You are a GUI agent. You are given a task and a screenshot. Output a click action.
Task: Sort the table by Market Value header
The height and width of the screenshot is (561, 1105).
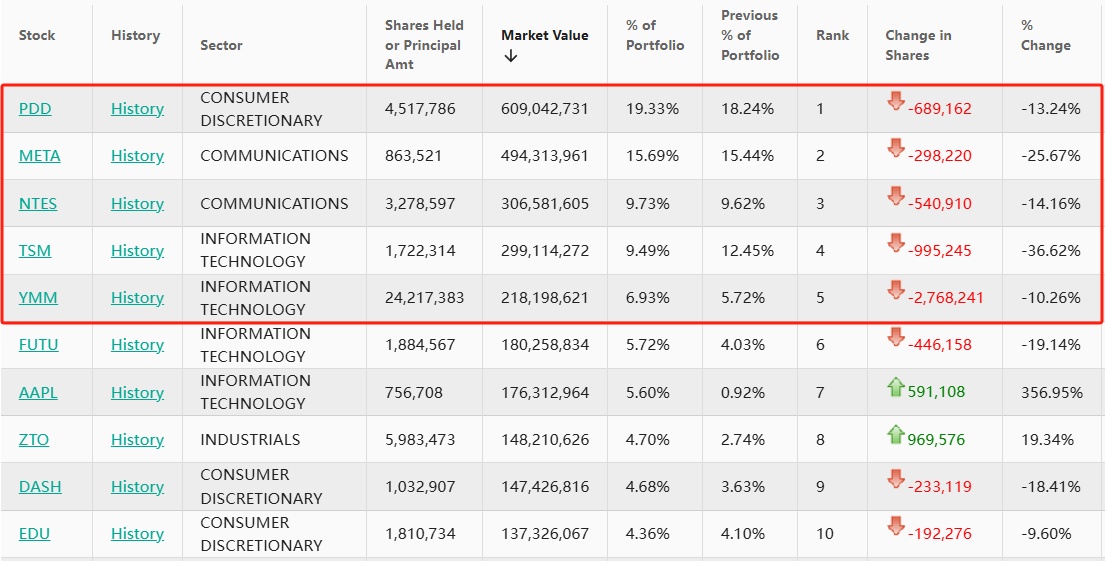point(544,35)
